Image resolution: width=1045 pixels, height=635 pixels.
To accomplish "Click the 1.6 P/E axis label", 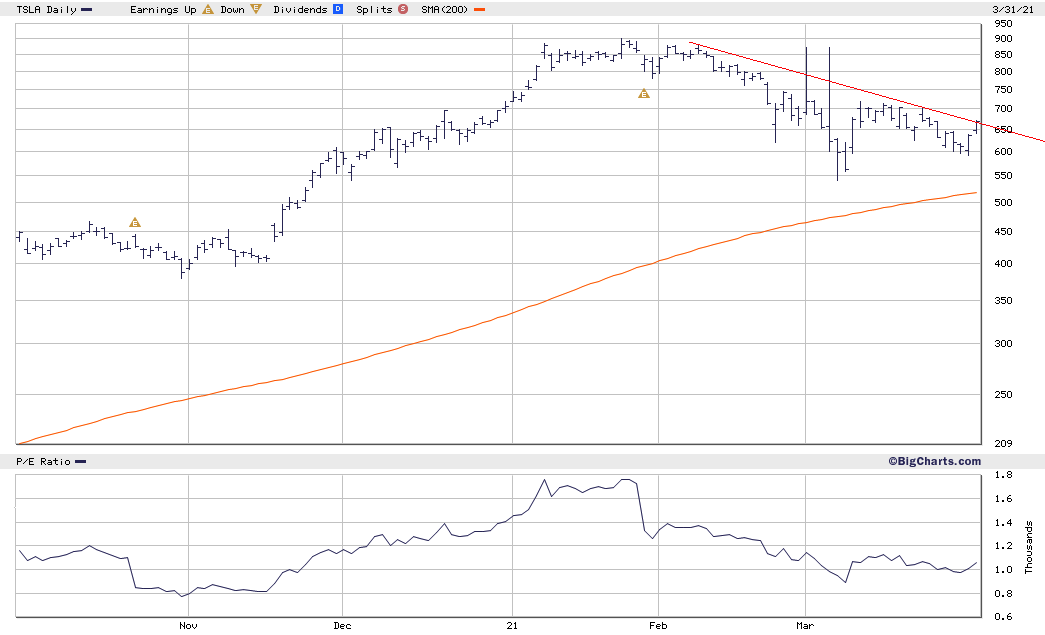I will (1003, 498).
